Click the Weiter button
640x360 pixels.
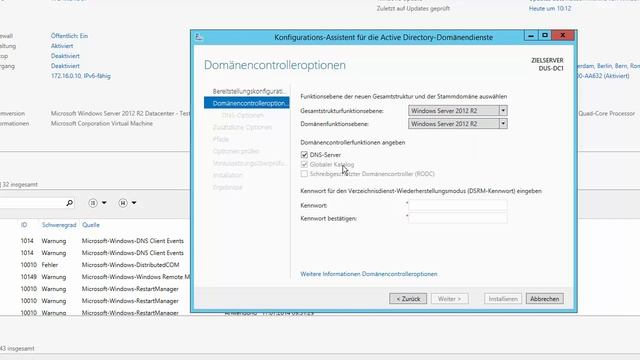tap(449, 299)
